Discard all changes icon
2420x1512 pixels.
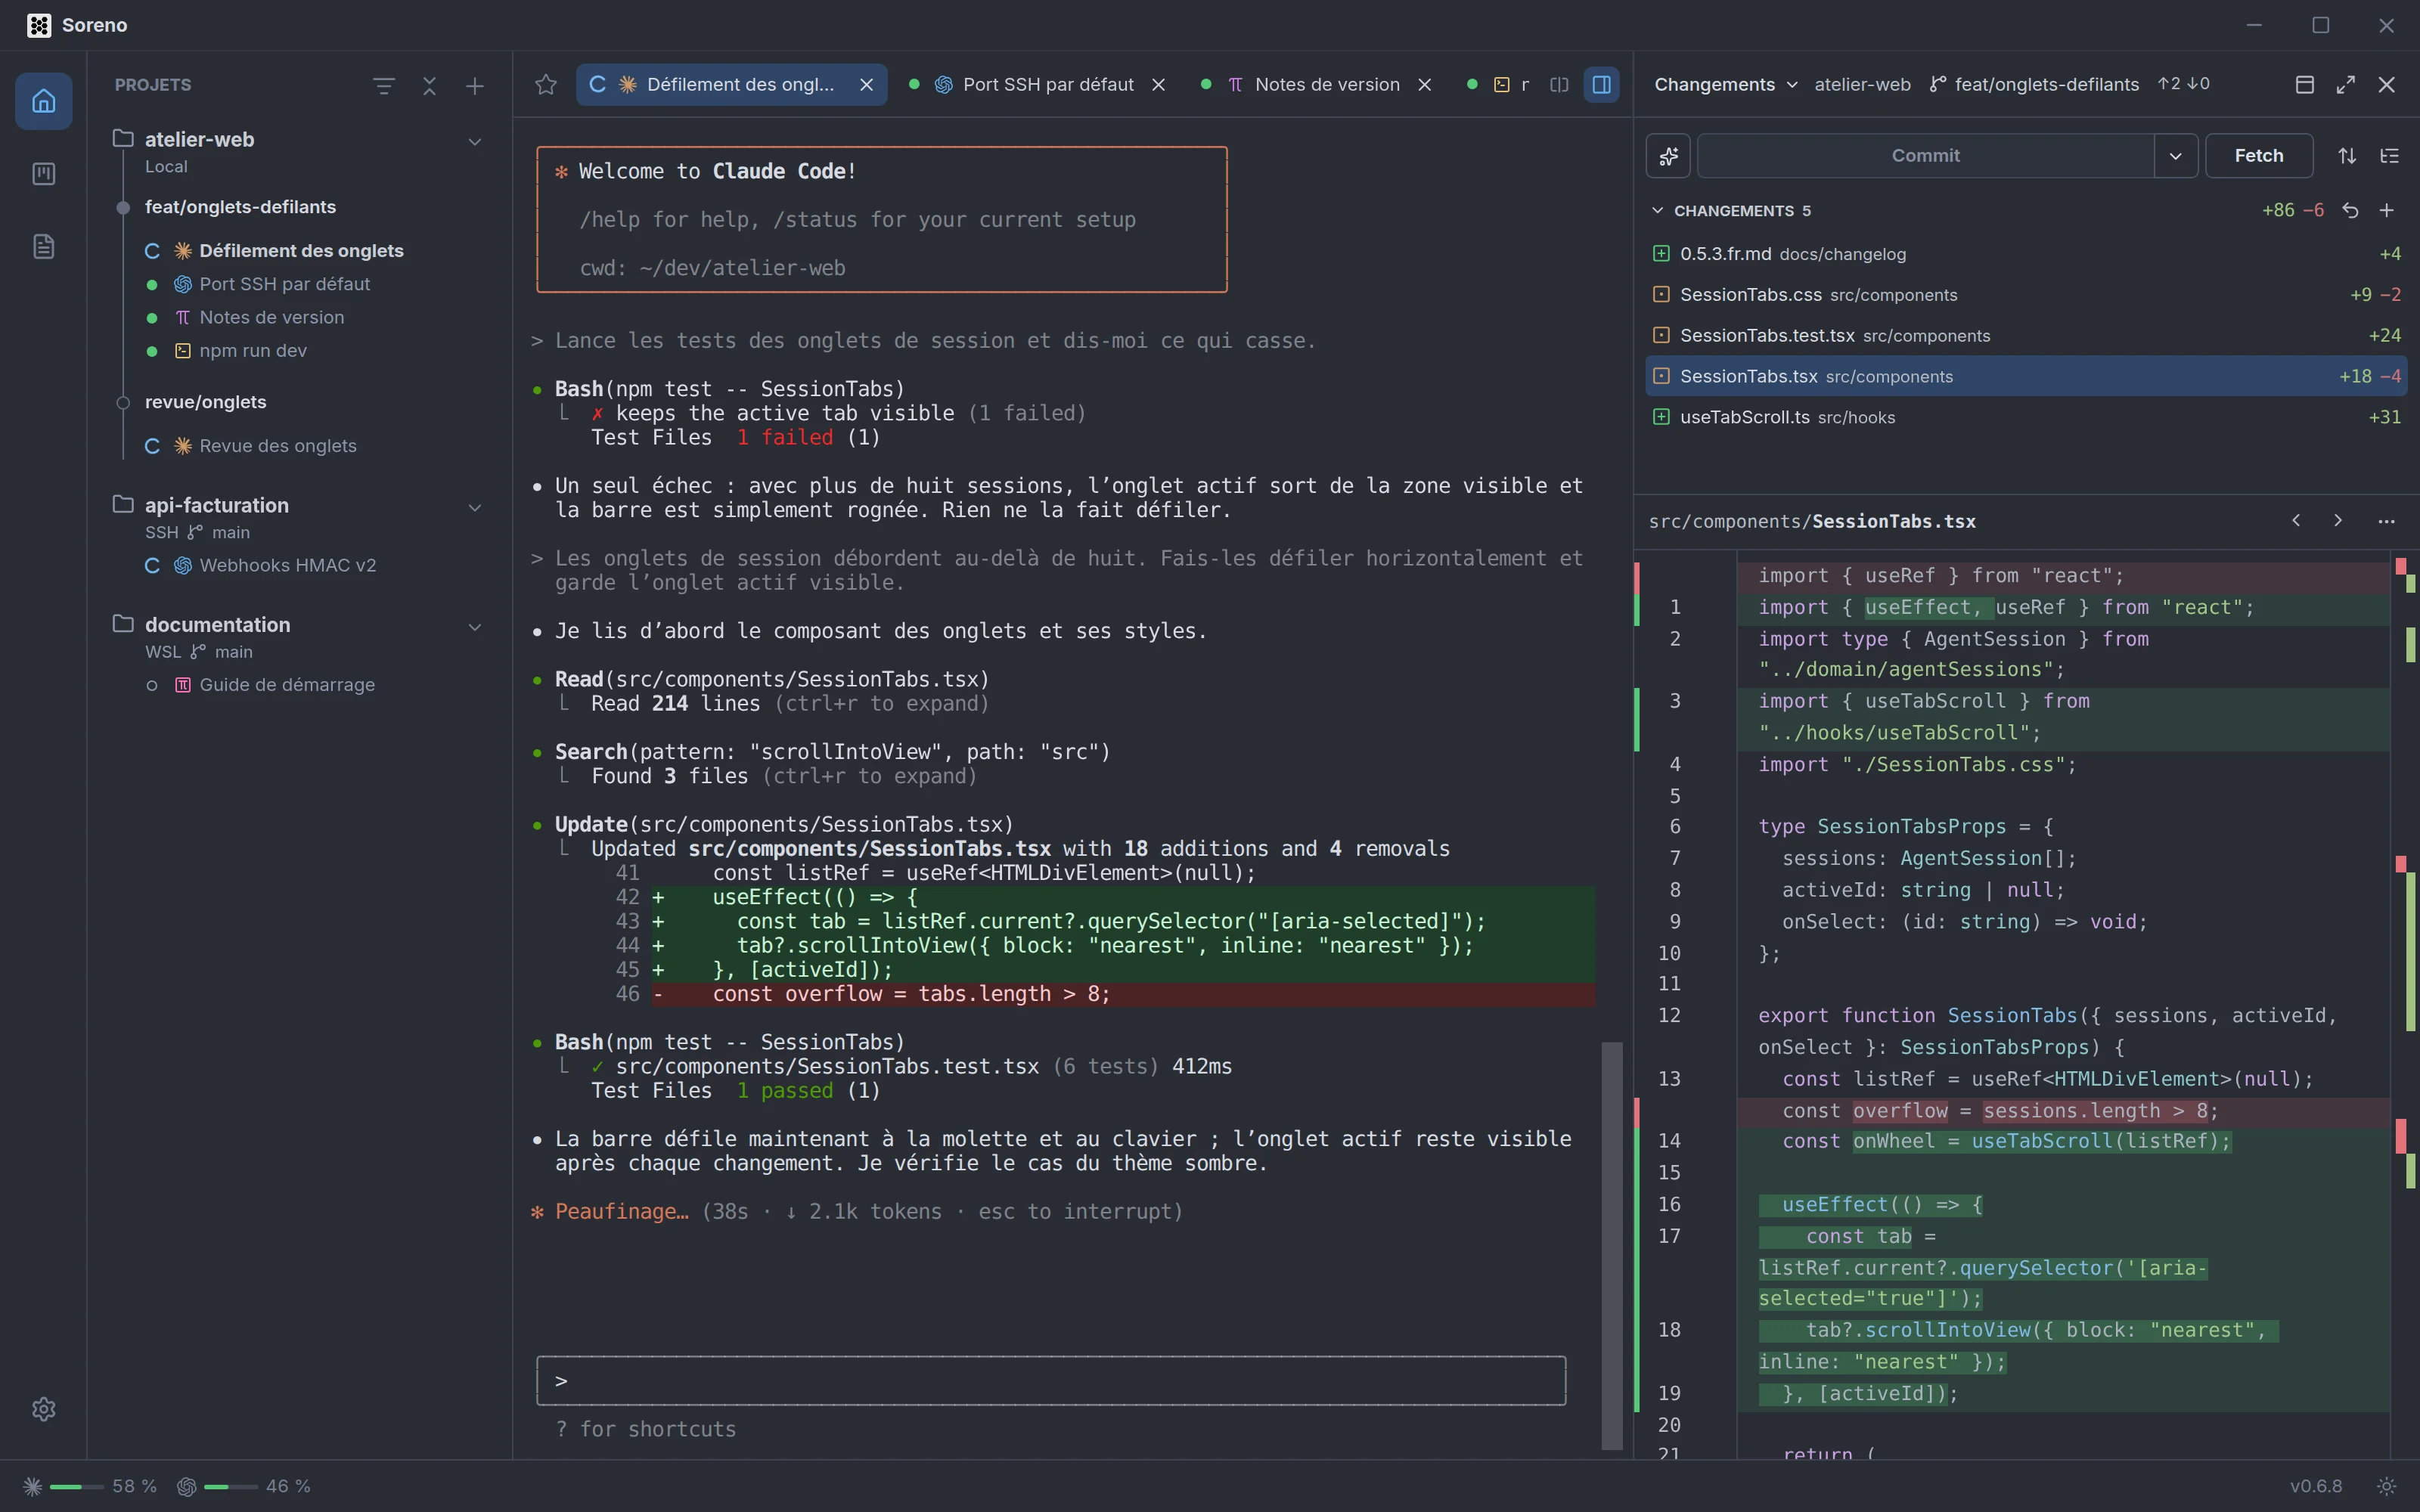pyautogui.click(x=2350, y=210)
